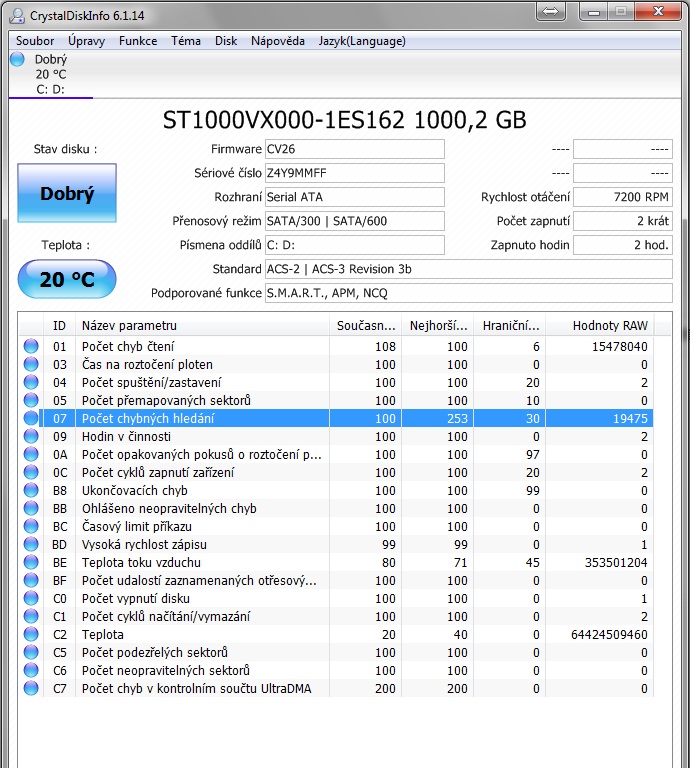Click the drive title ST1000VX000-1ES162 1000,2 GB
The width and height of the screenshot is (691, 769).
344,120
